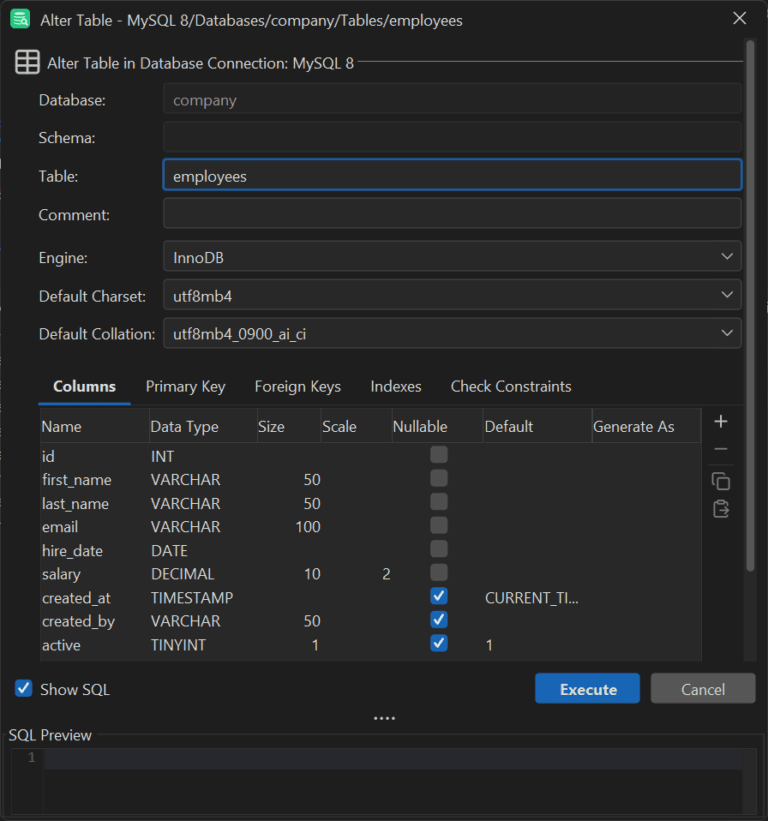The width and height of the screenshot is (768, 821).
Task: Click the Cancel button
Action: [702, 689]
